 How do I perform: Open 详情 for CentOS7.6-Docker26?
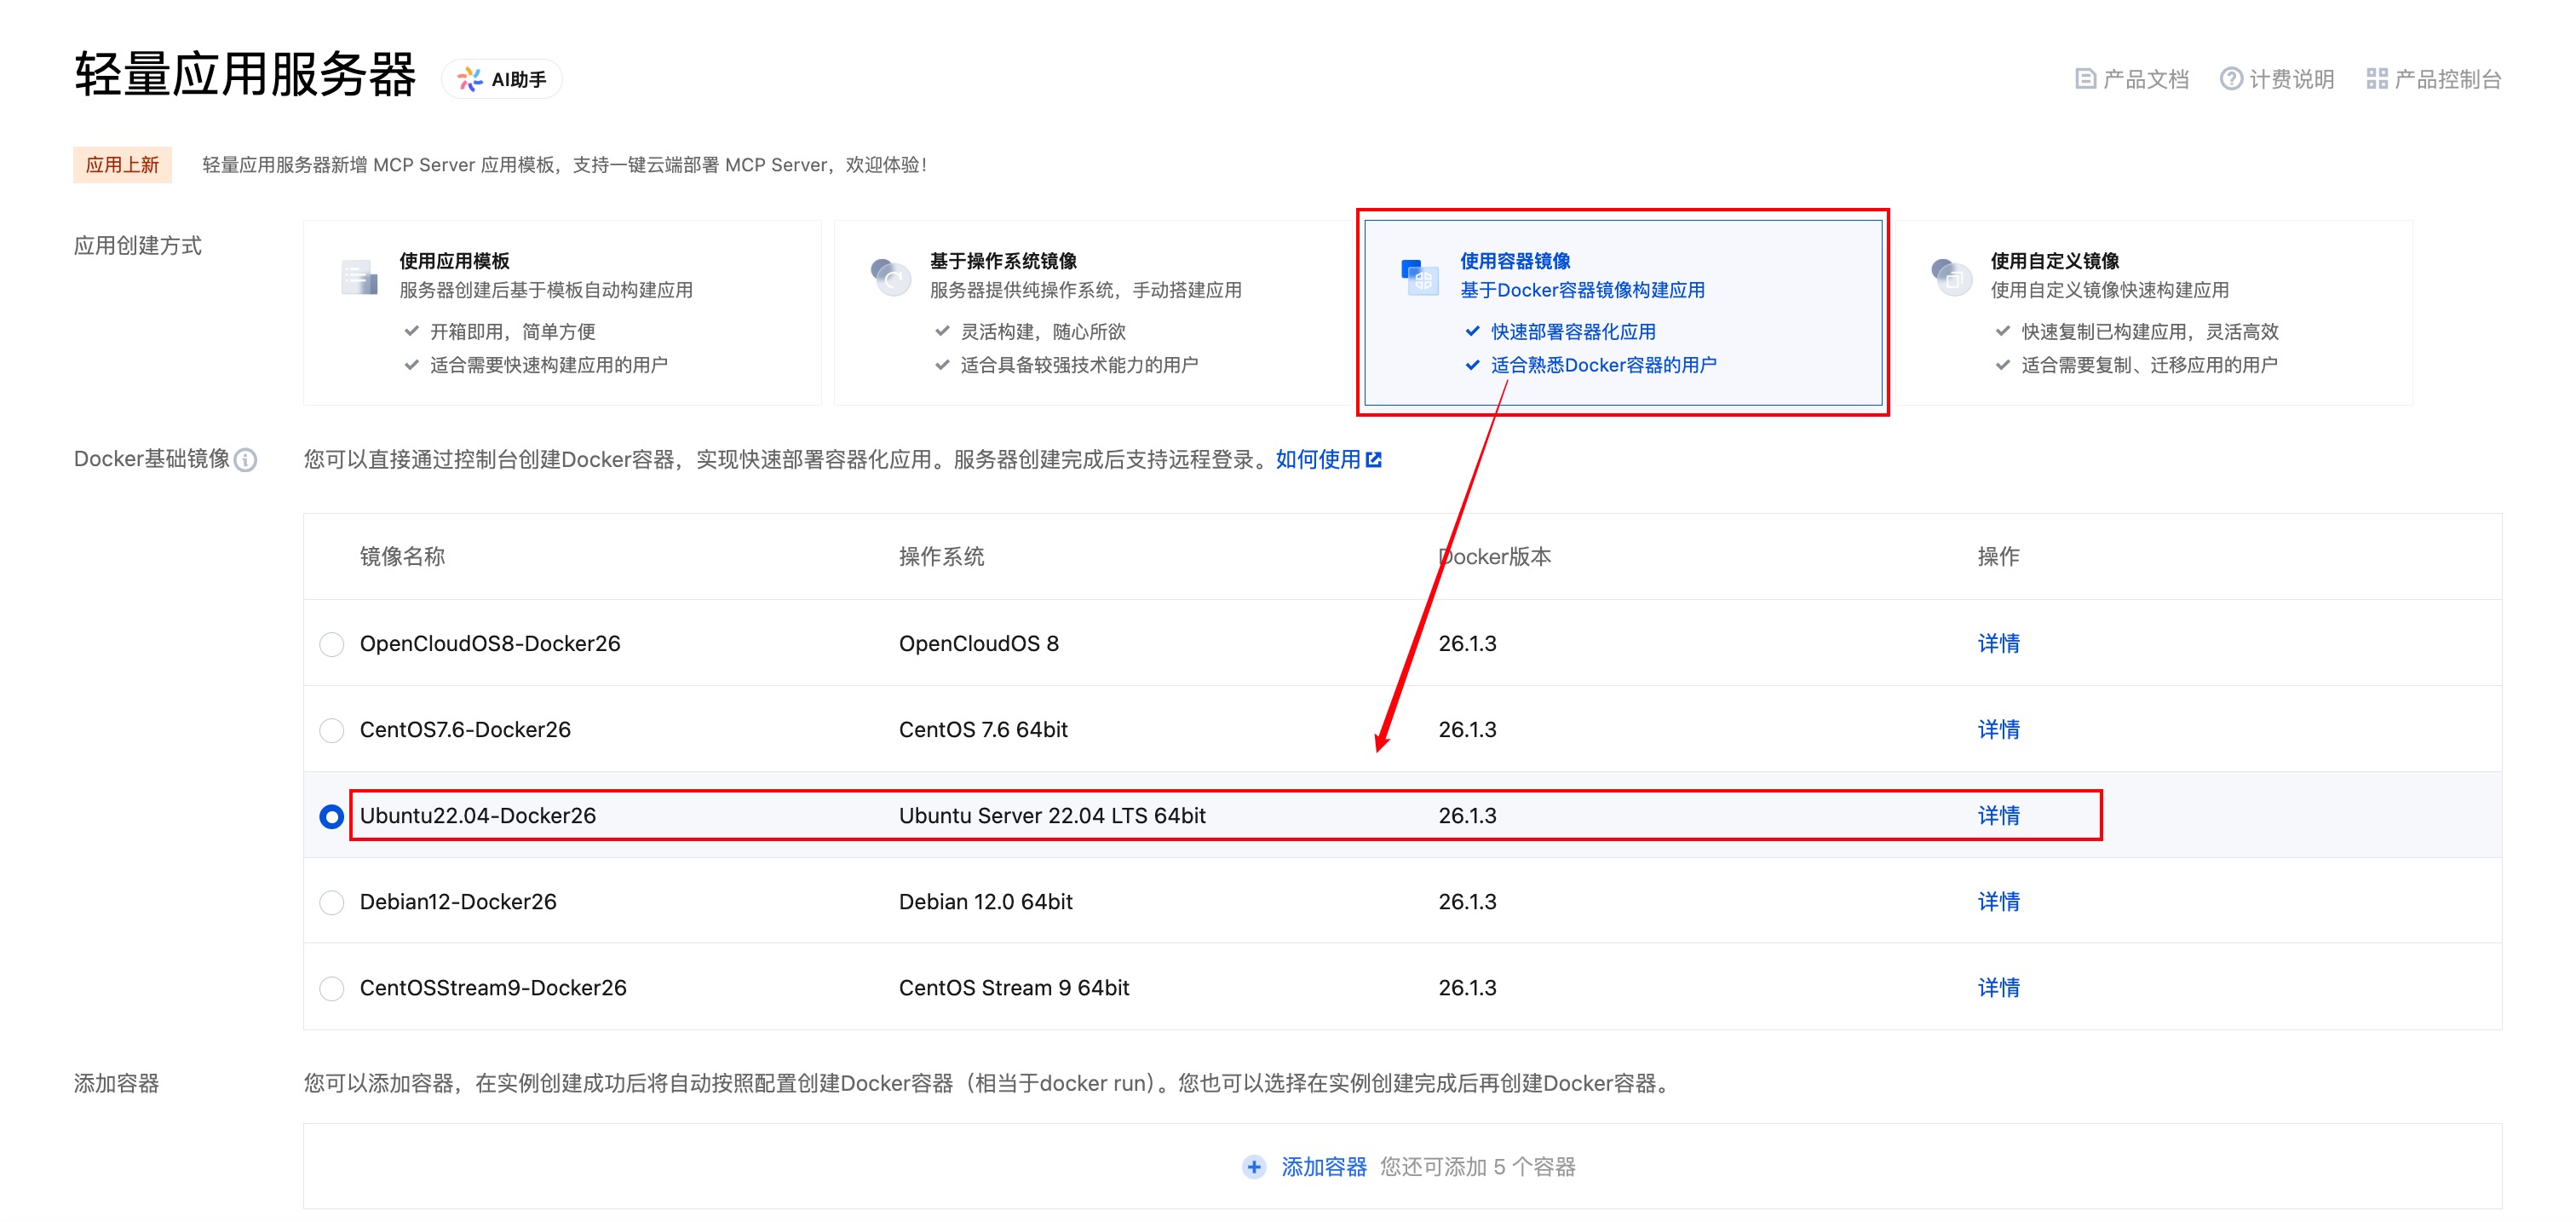[x=1998, y=729]
